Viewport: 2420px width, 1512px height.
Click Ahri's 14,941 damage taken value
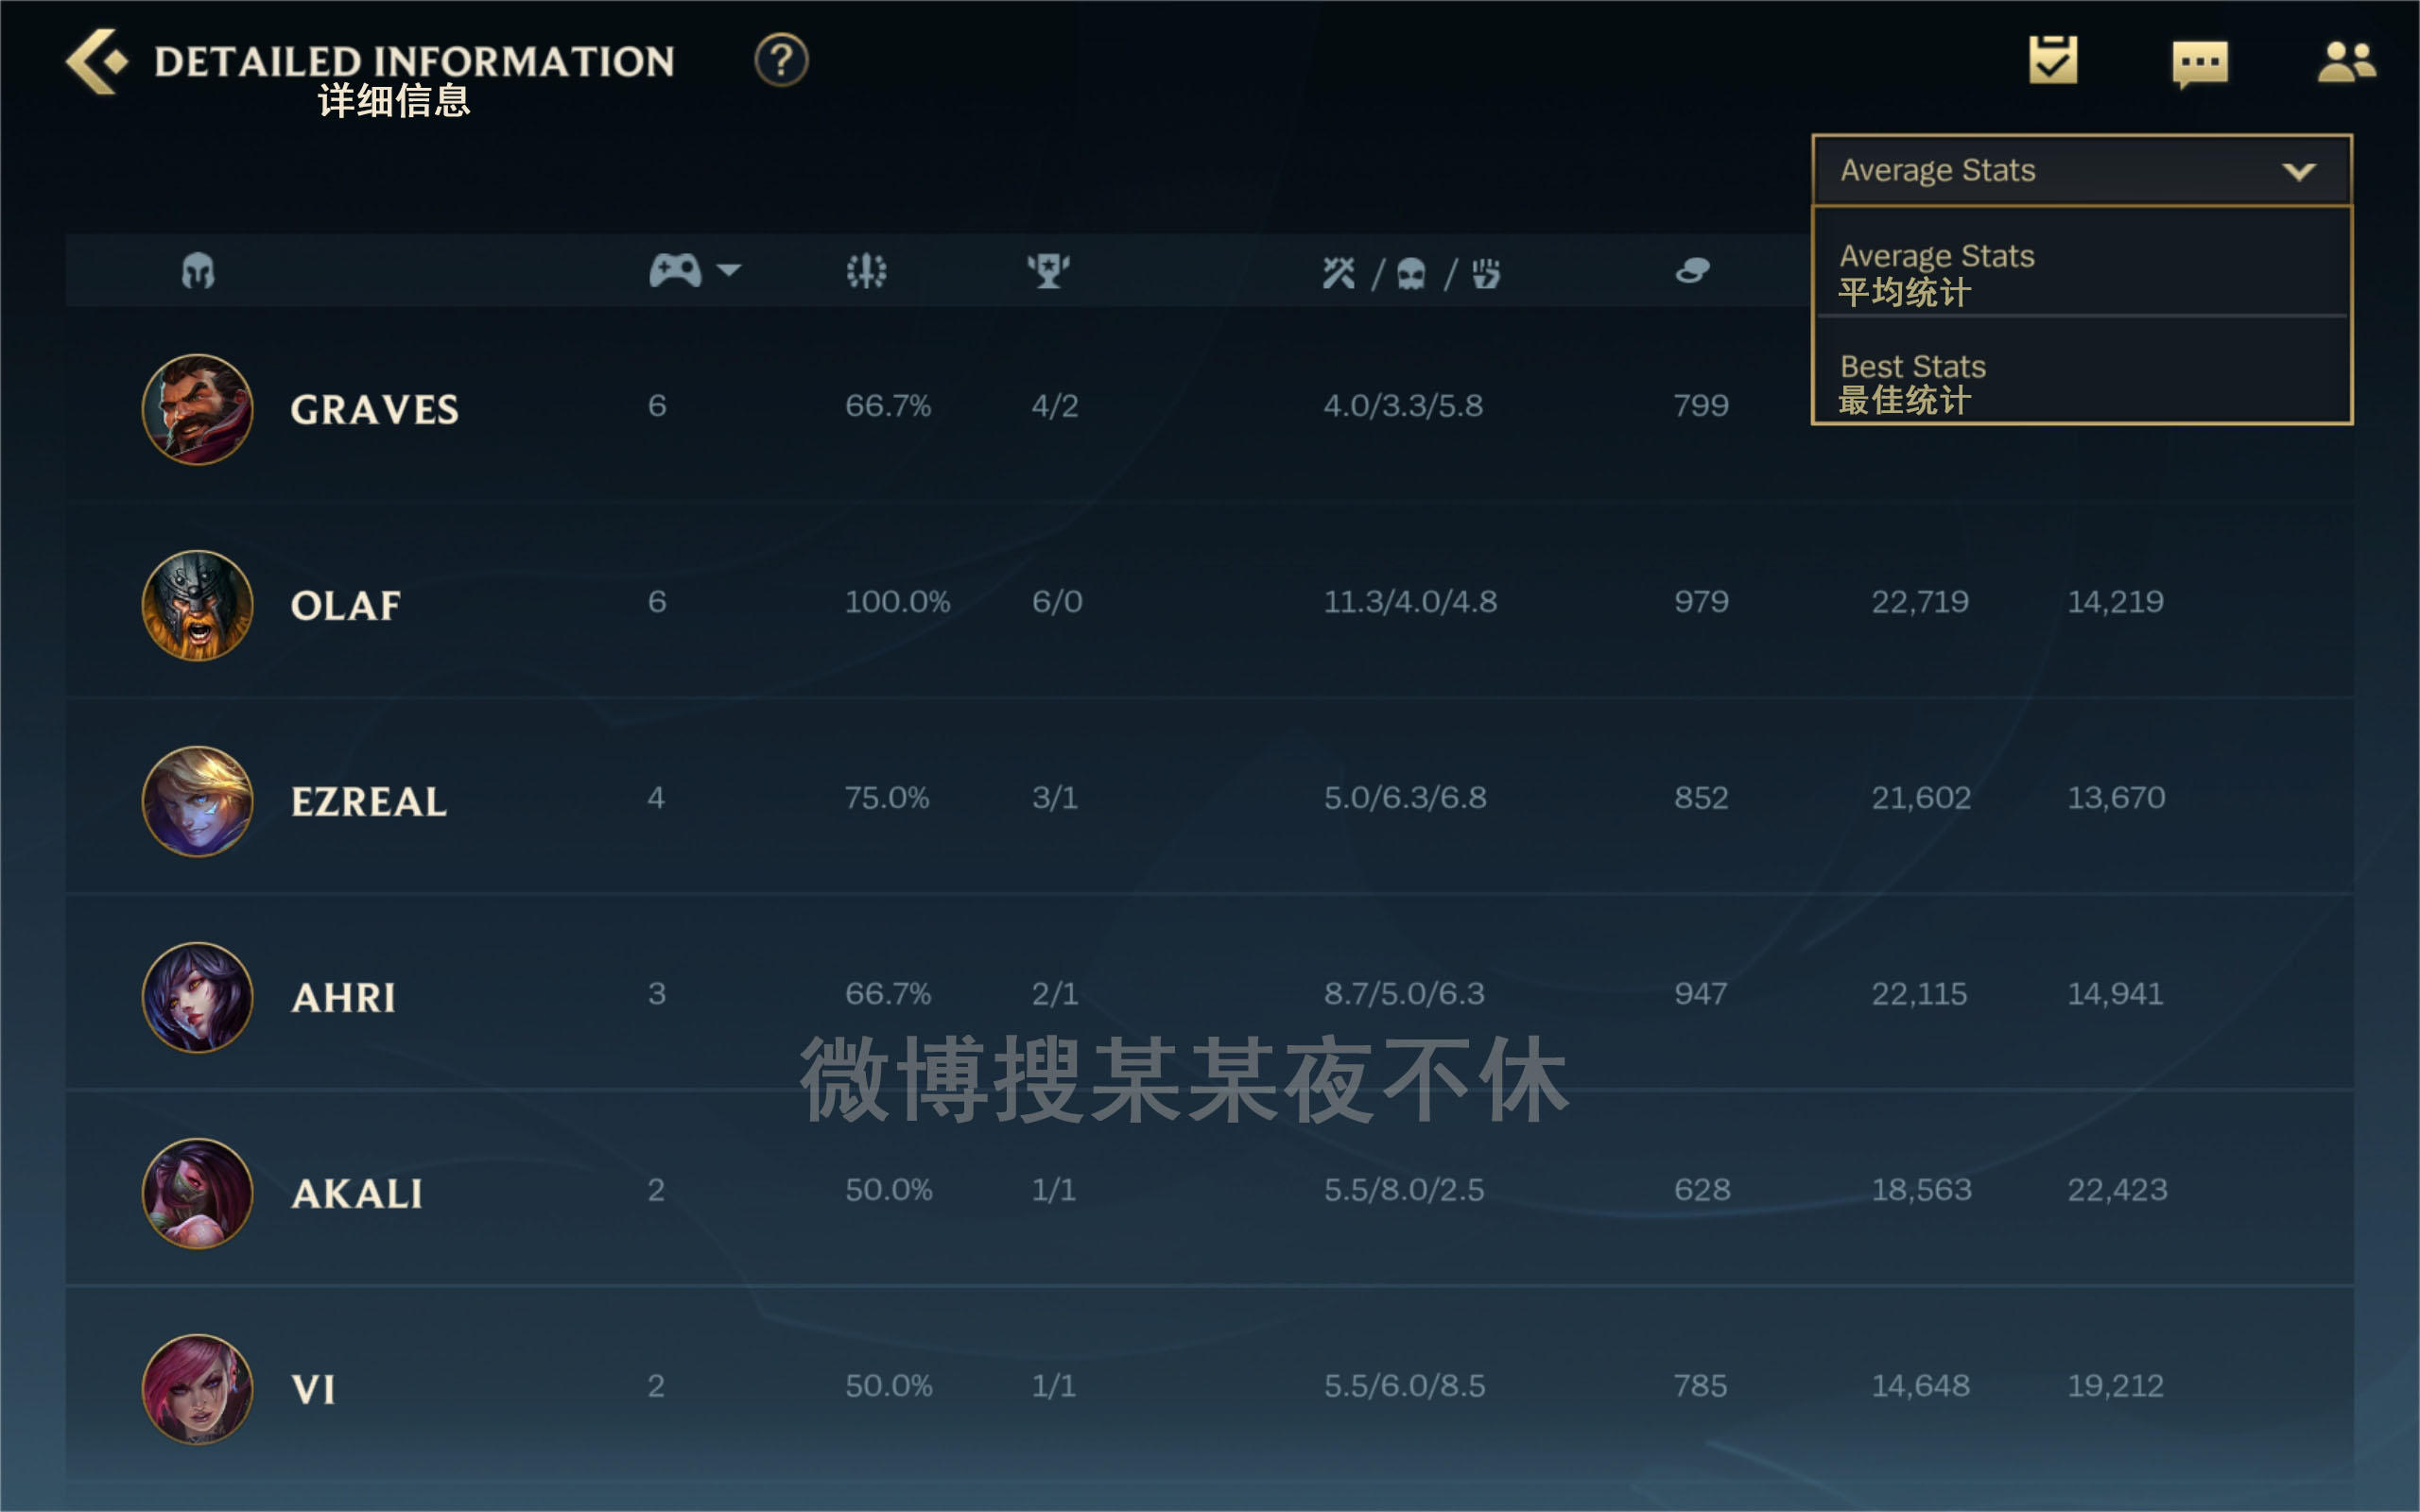coord(2115,993)
